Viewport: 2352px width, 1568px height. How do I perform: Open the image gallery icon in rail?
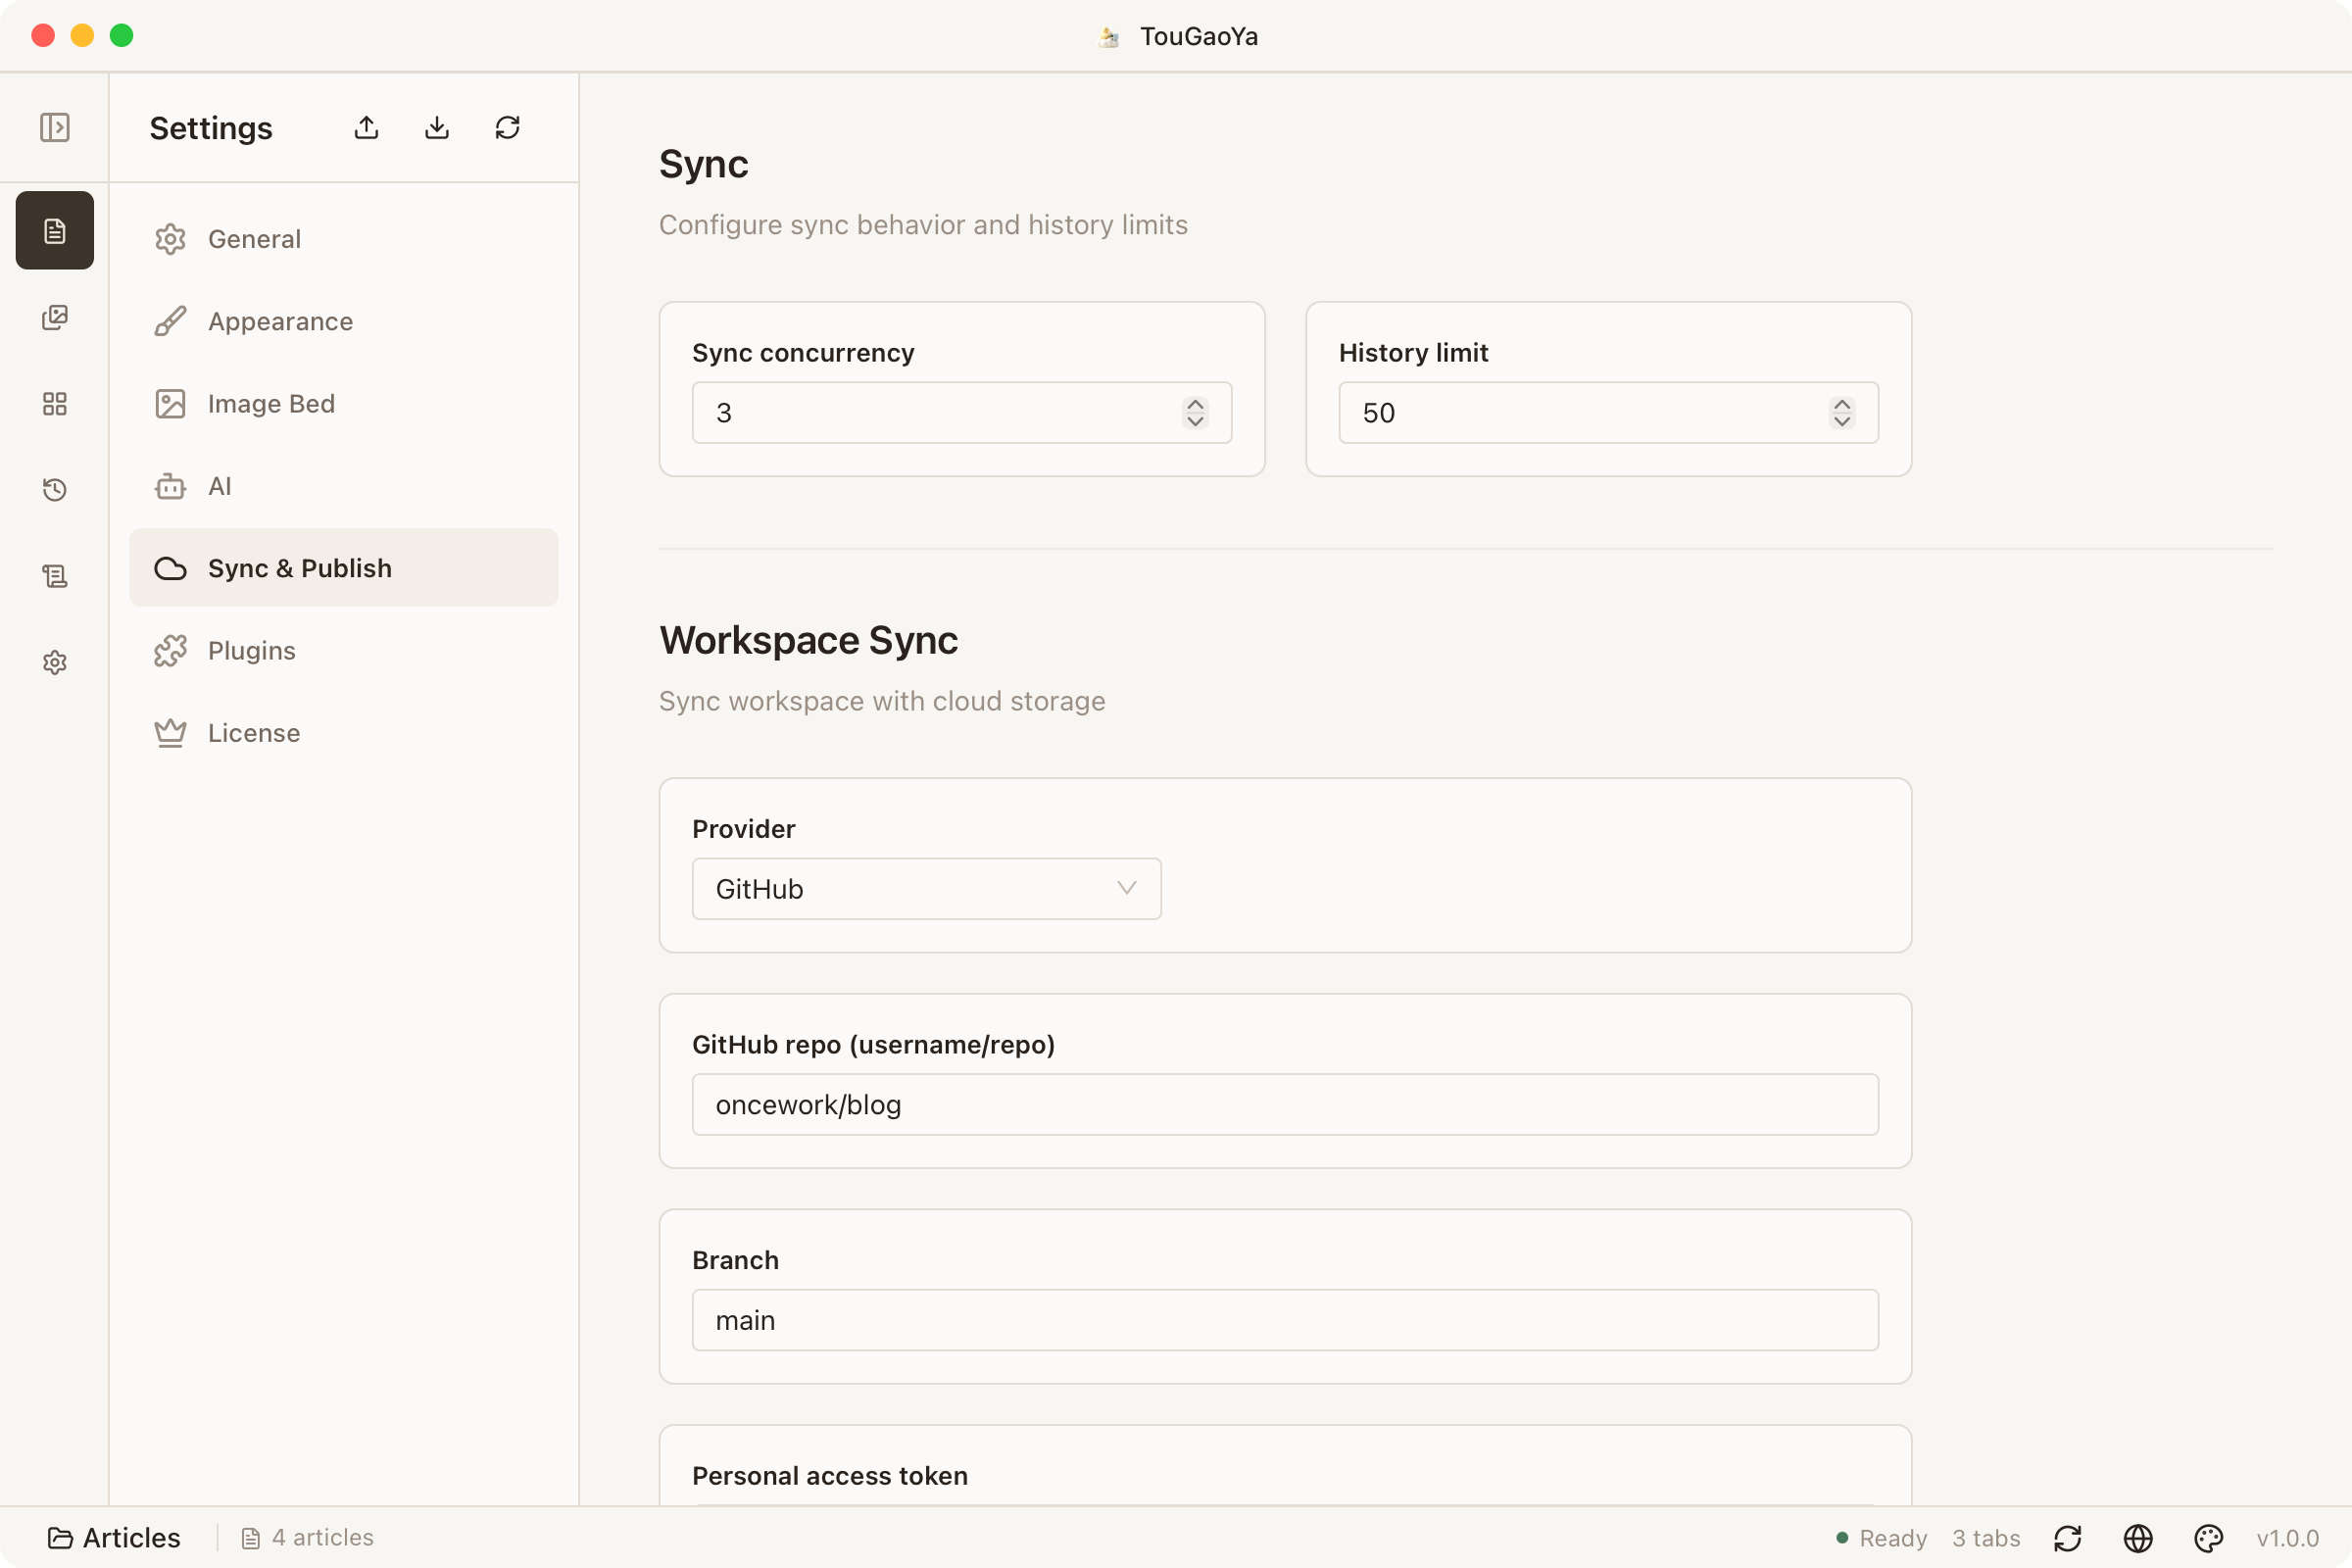point(54,318)
